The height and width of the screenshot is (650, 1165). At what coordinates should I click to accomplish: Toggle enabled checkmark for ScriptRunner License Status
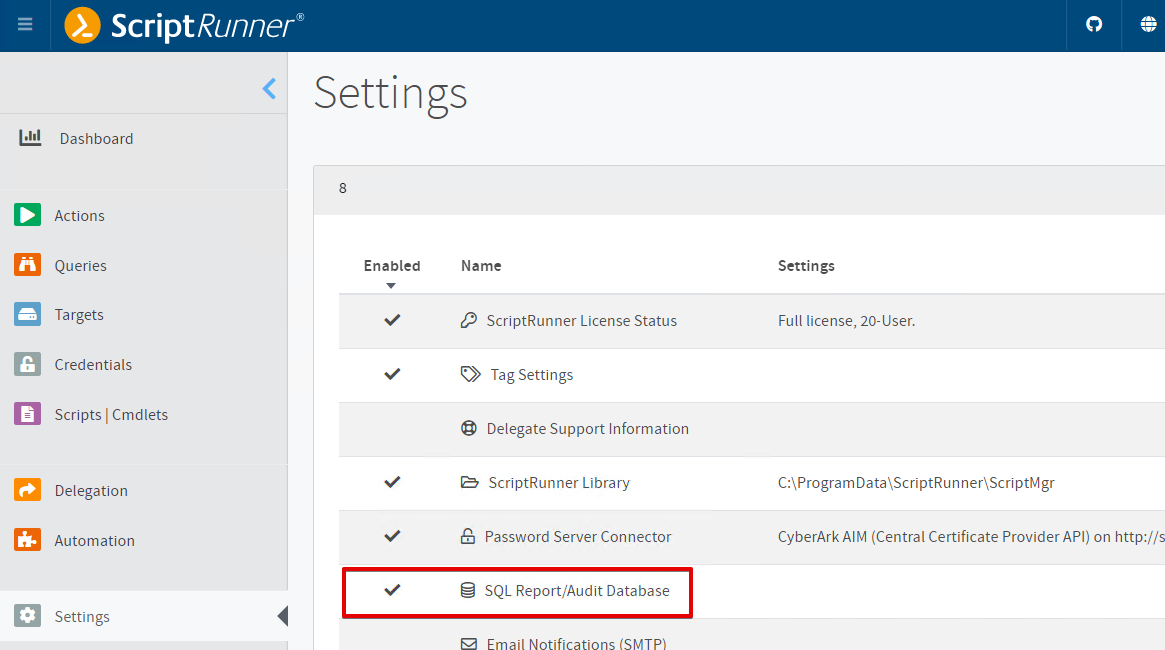tap(392, 320)
